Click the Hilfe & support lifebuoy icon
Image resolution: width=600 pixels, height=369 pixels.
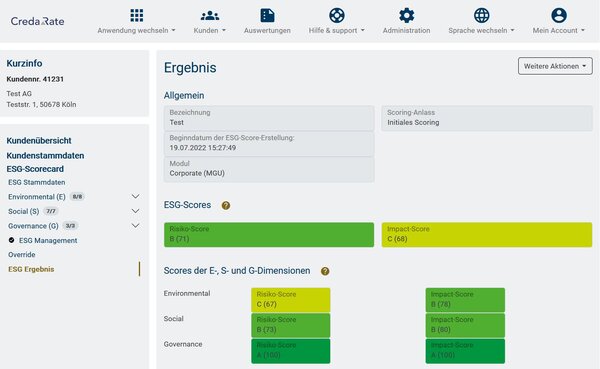(337, 15)
